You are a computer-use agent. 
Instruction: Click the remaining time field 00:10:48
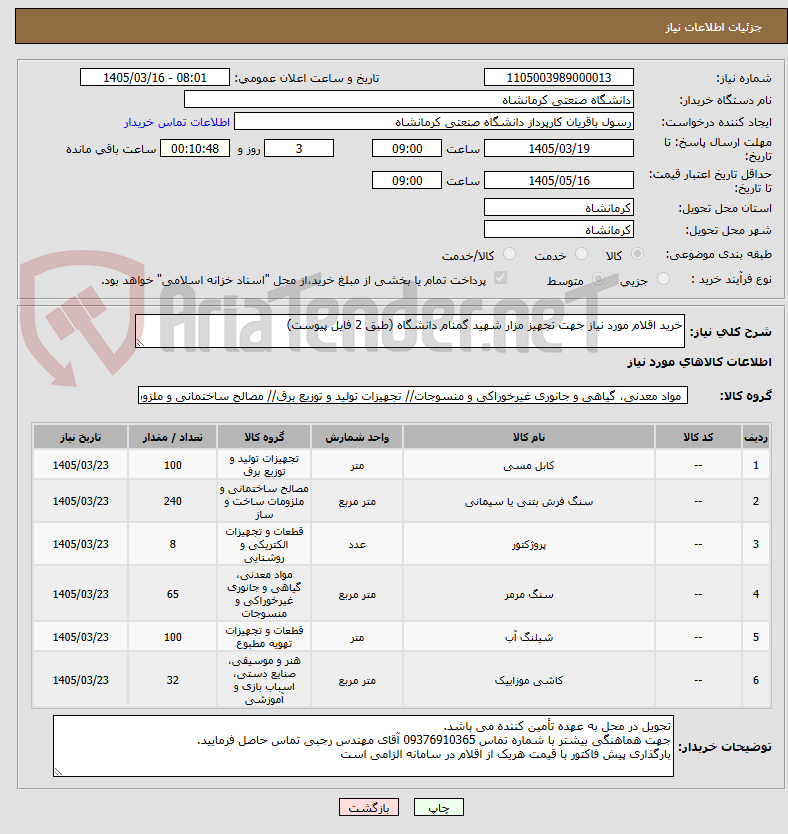point(195,148)
